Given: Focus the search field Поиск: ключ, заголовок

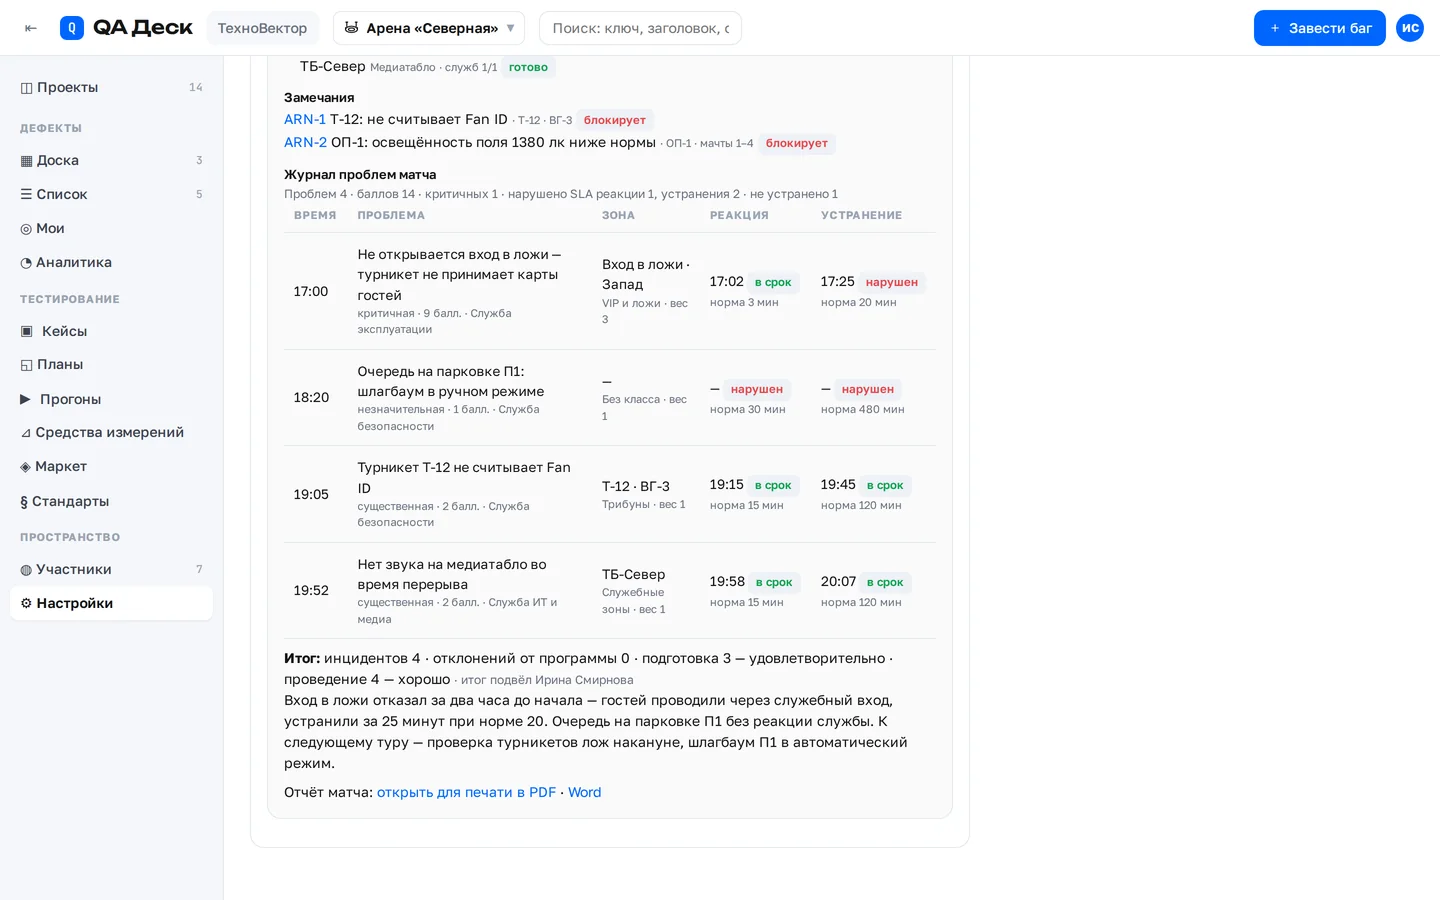Looking at the screenshot, I should coord(640,28).
